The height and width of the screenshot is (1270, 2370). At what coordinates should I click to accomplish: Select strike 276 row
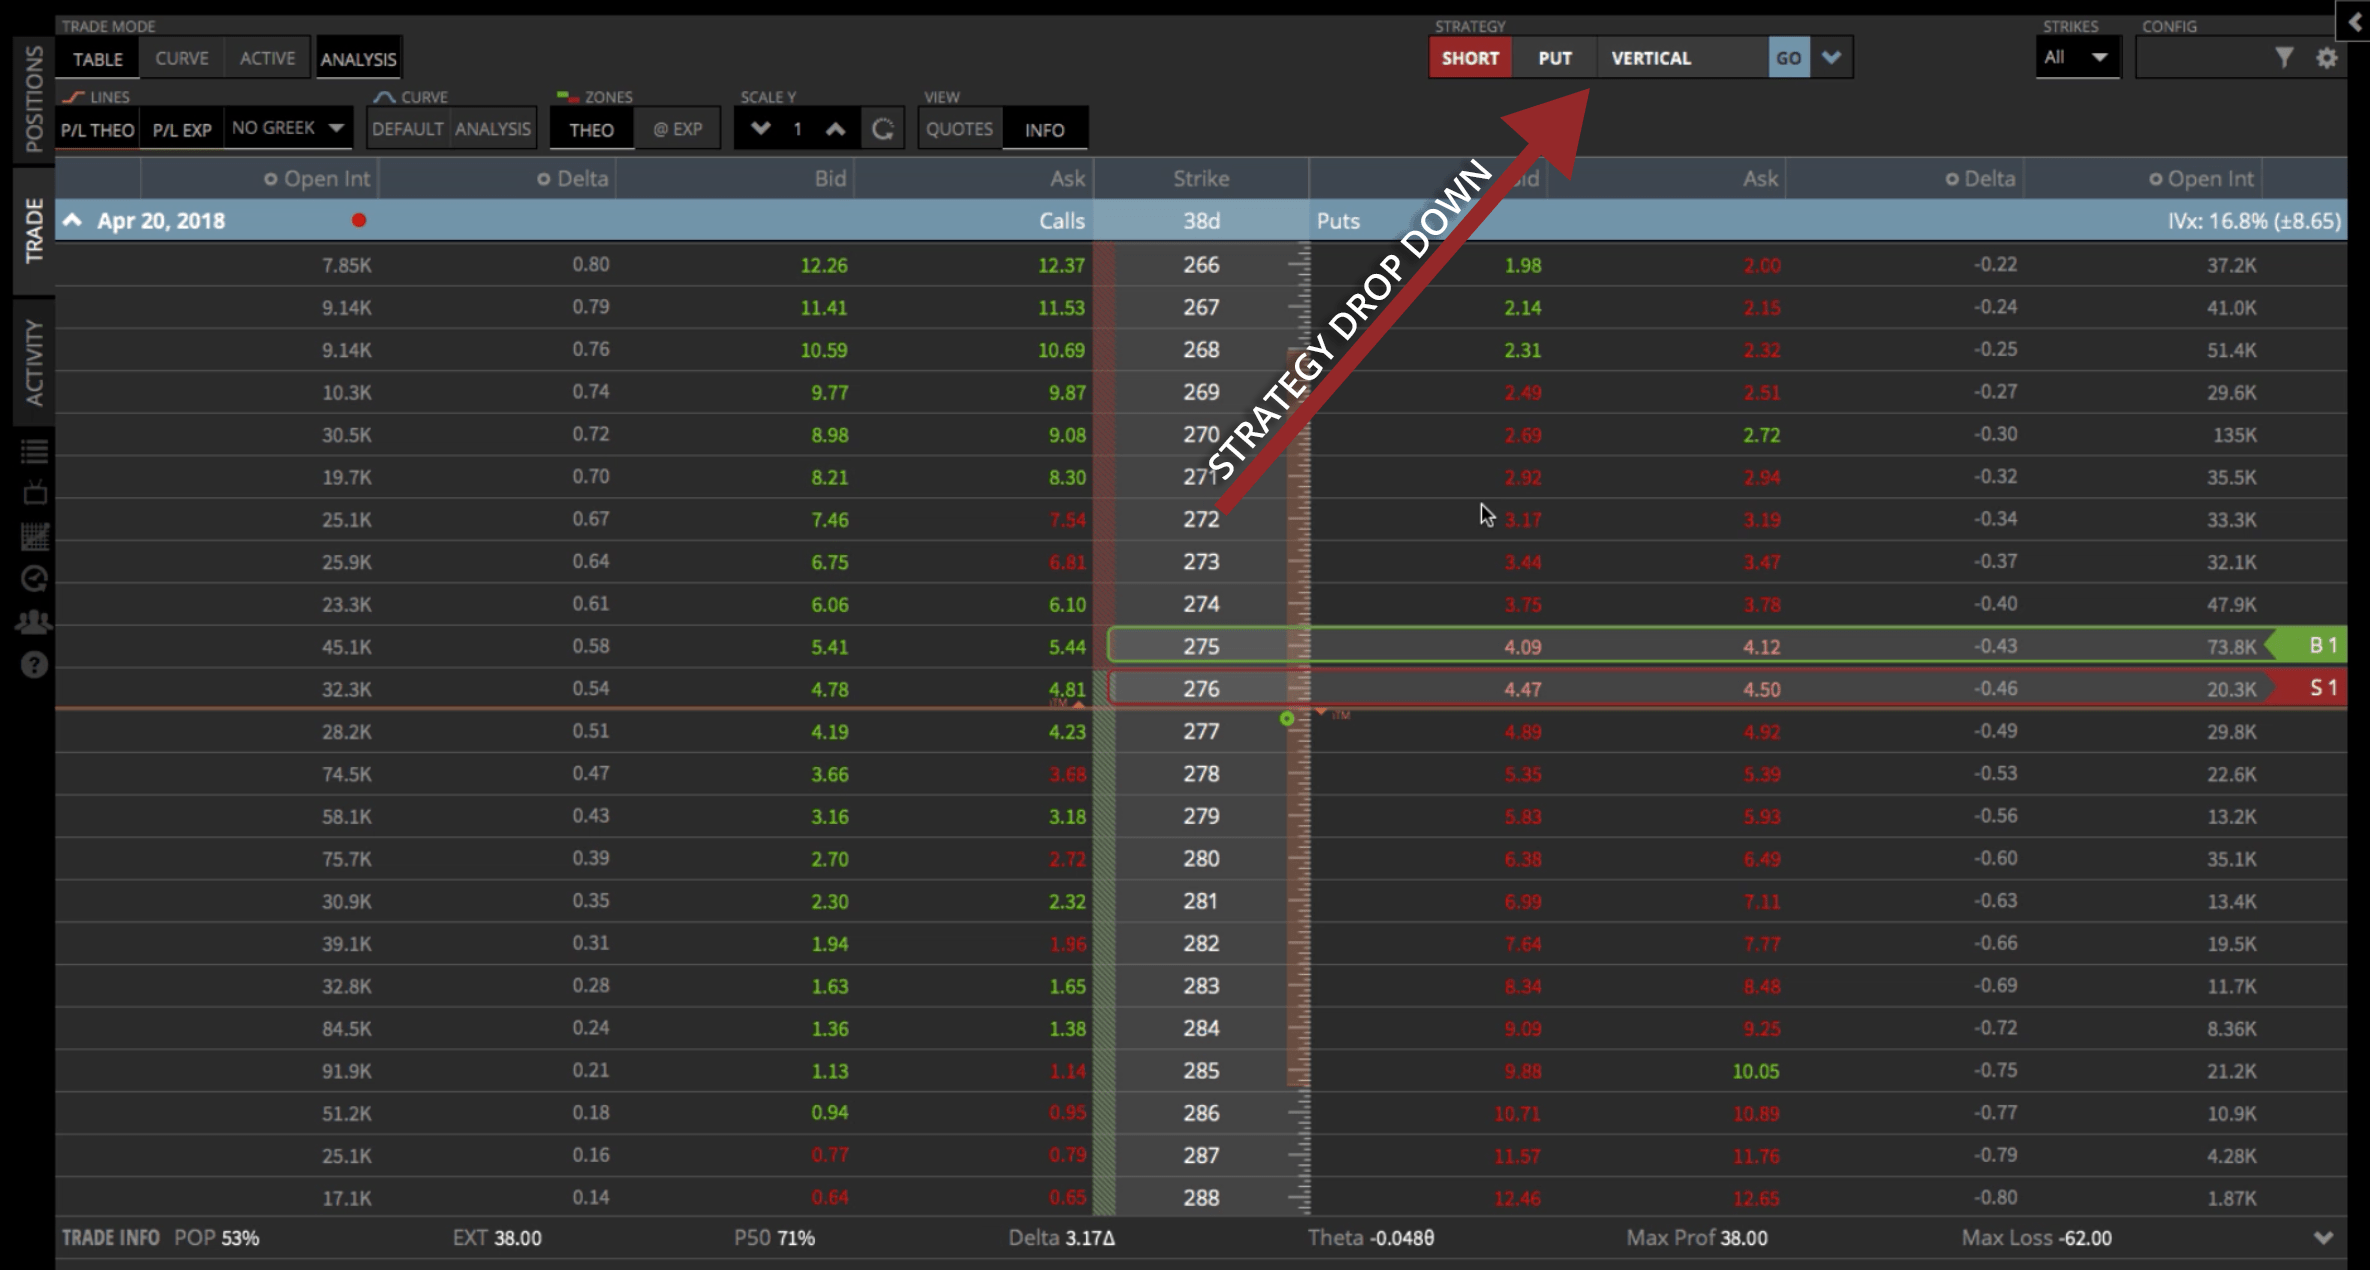pos(1726,688)
